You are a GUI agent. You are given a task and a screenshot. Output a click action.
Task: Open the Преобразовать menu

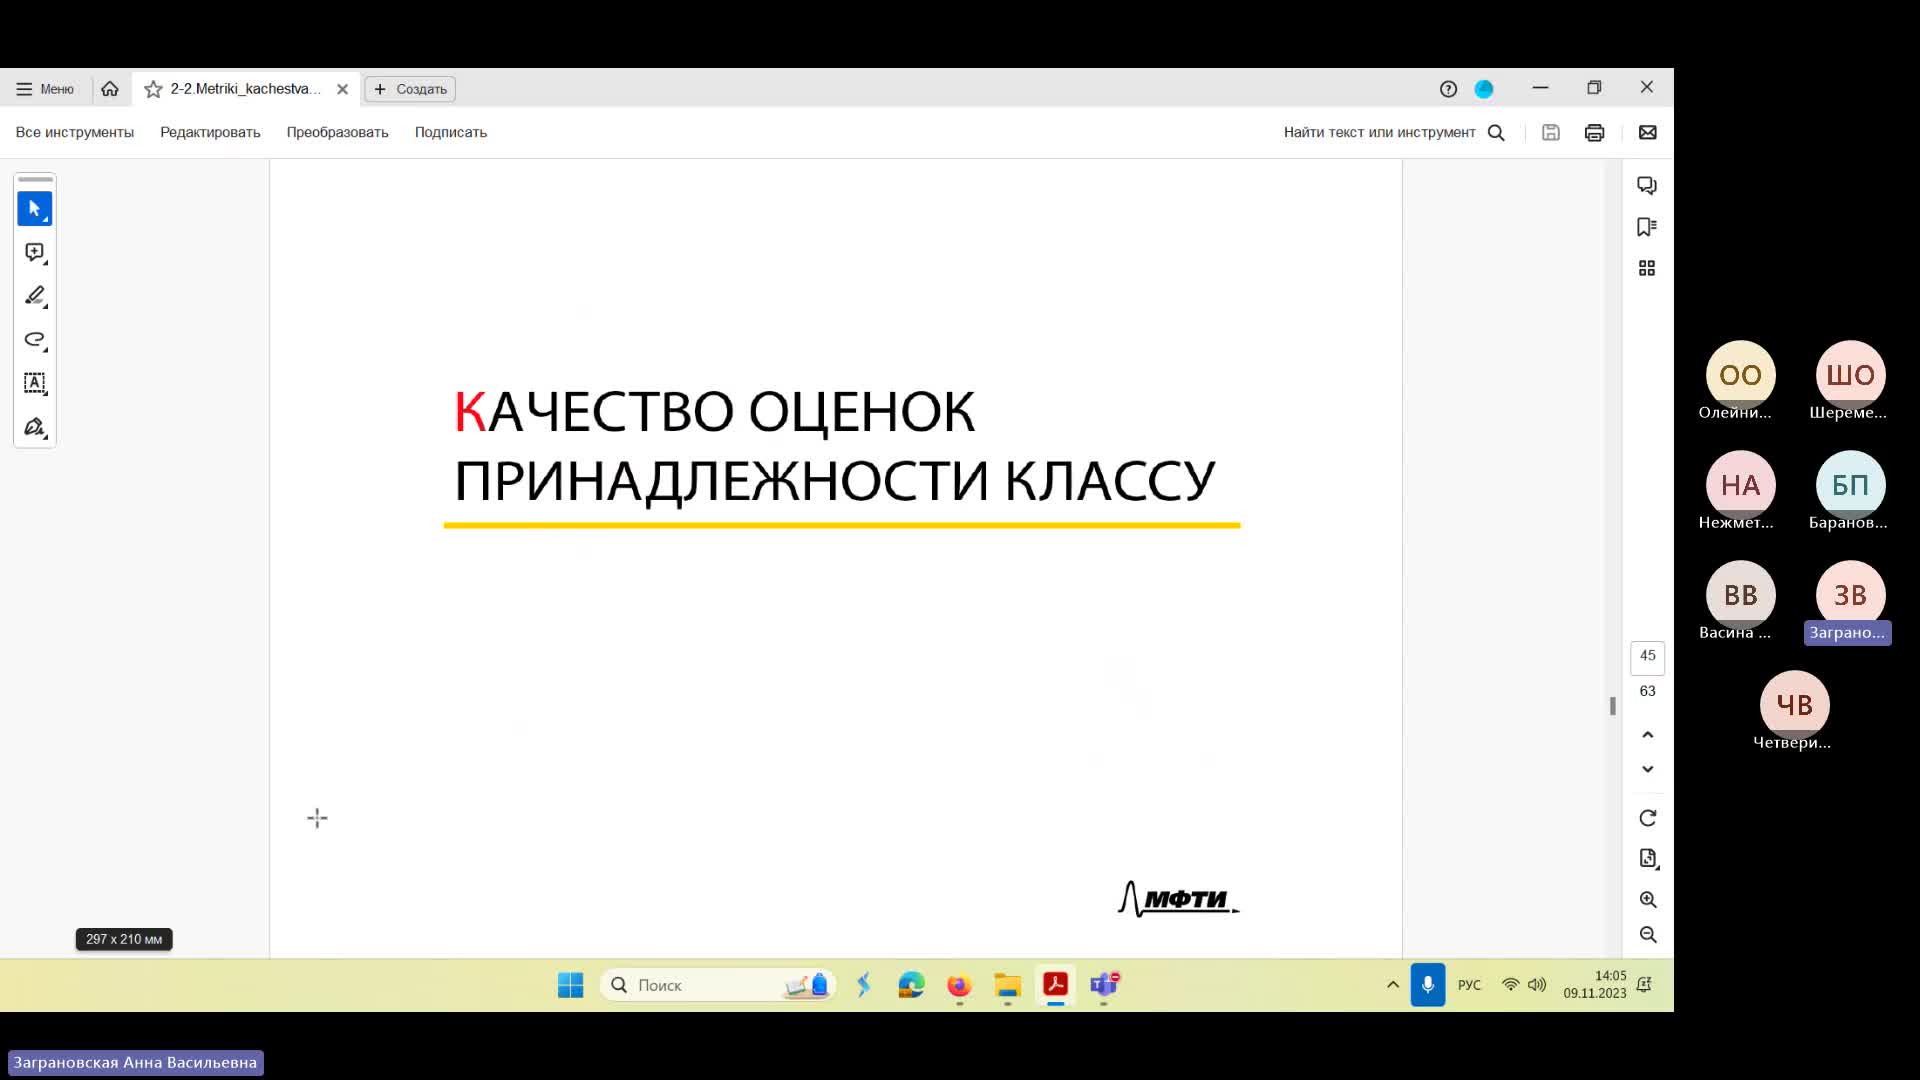pos(337,132)
